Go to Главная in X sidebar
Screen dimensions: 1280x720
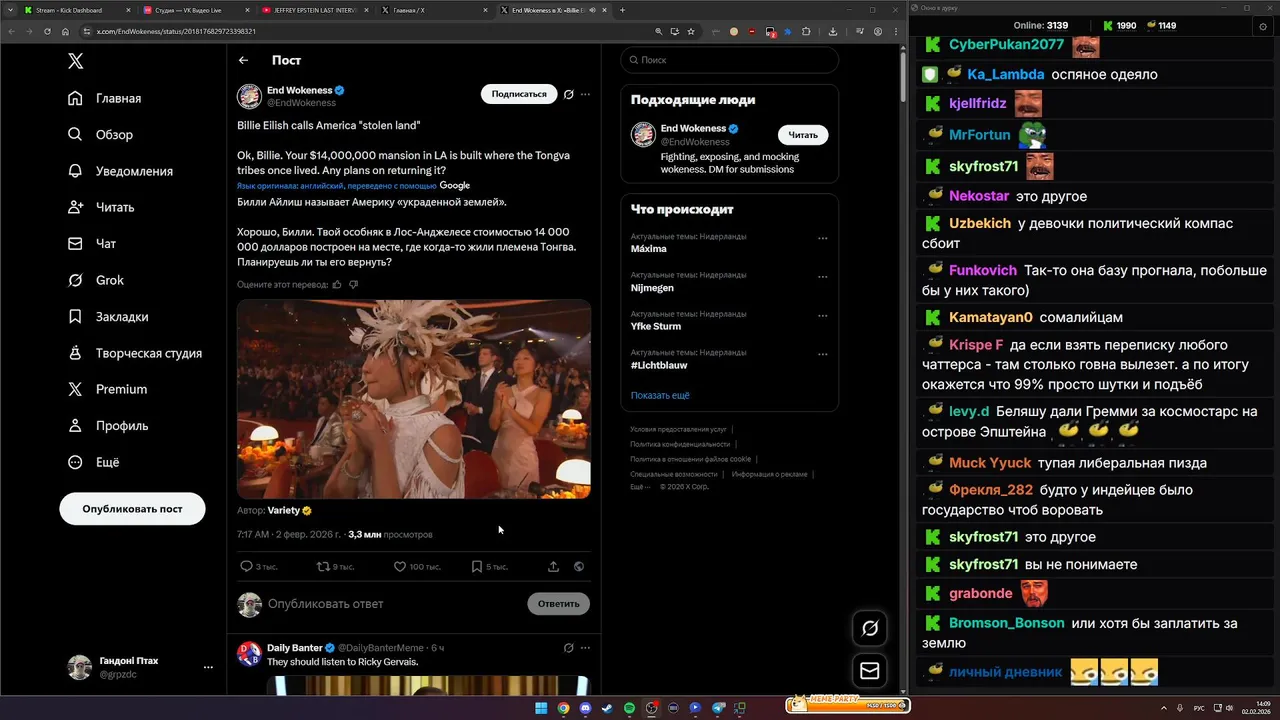(x=105, y=98)
